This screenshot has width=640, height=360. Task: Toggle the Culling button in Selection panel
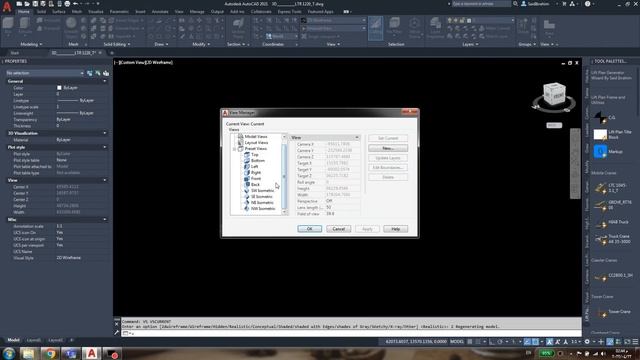tap(376, 28)
